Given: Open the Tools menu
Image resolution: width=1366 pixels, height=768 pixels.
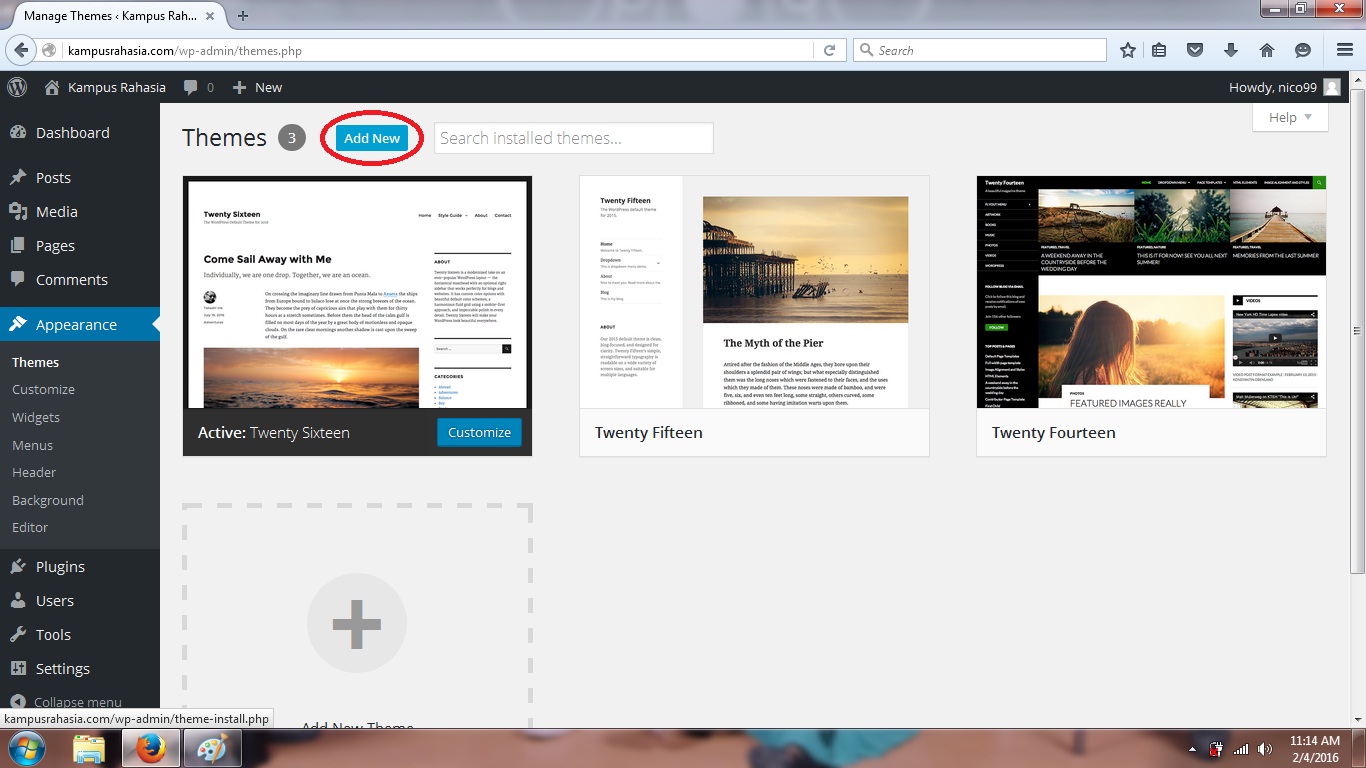Looking at the screenshot, I should pyautogui.click(x=80, y=634).
